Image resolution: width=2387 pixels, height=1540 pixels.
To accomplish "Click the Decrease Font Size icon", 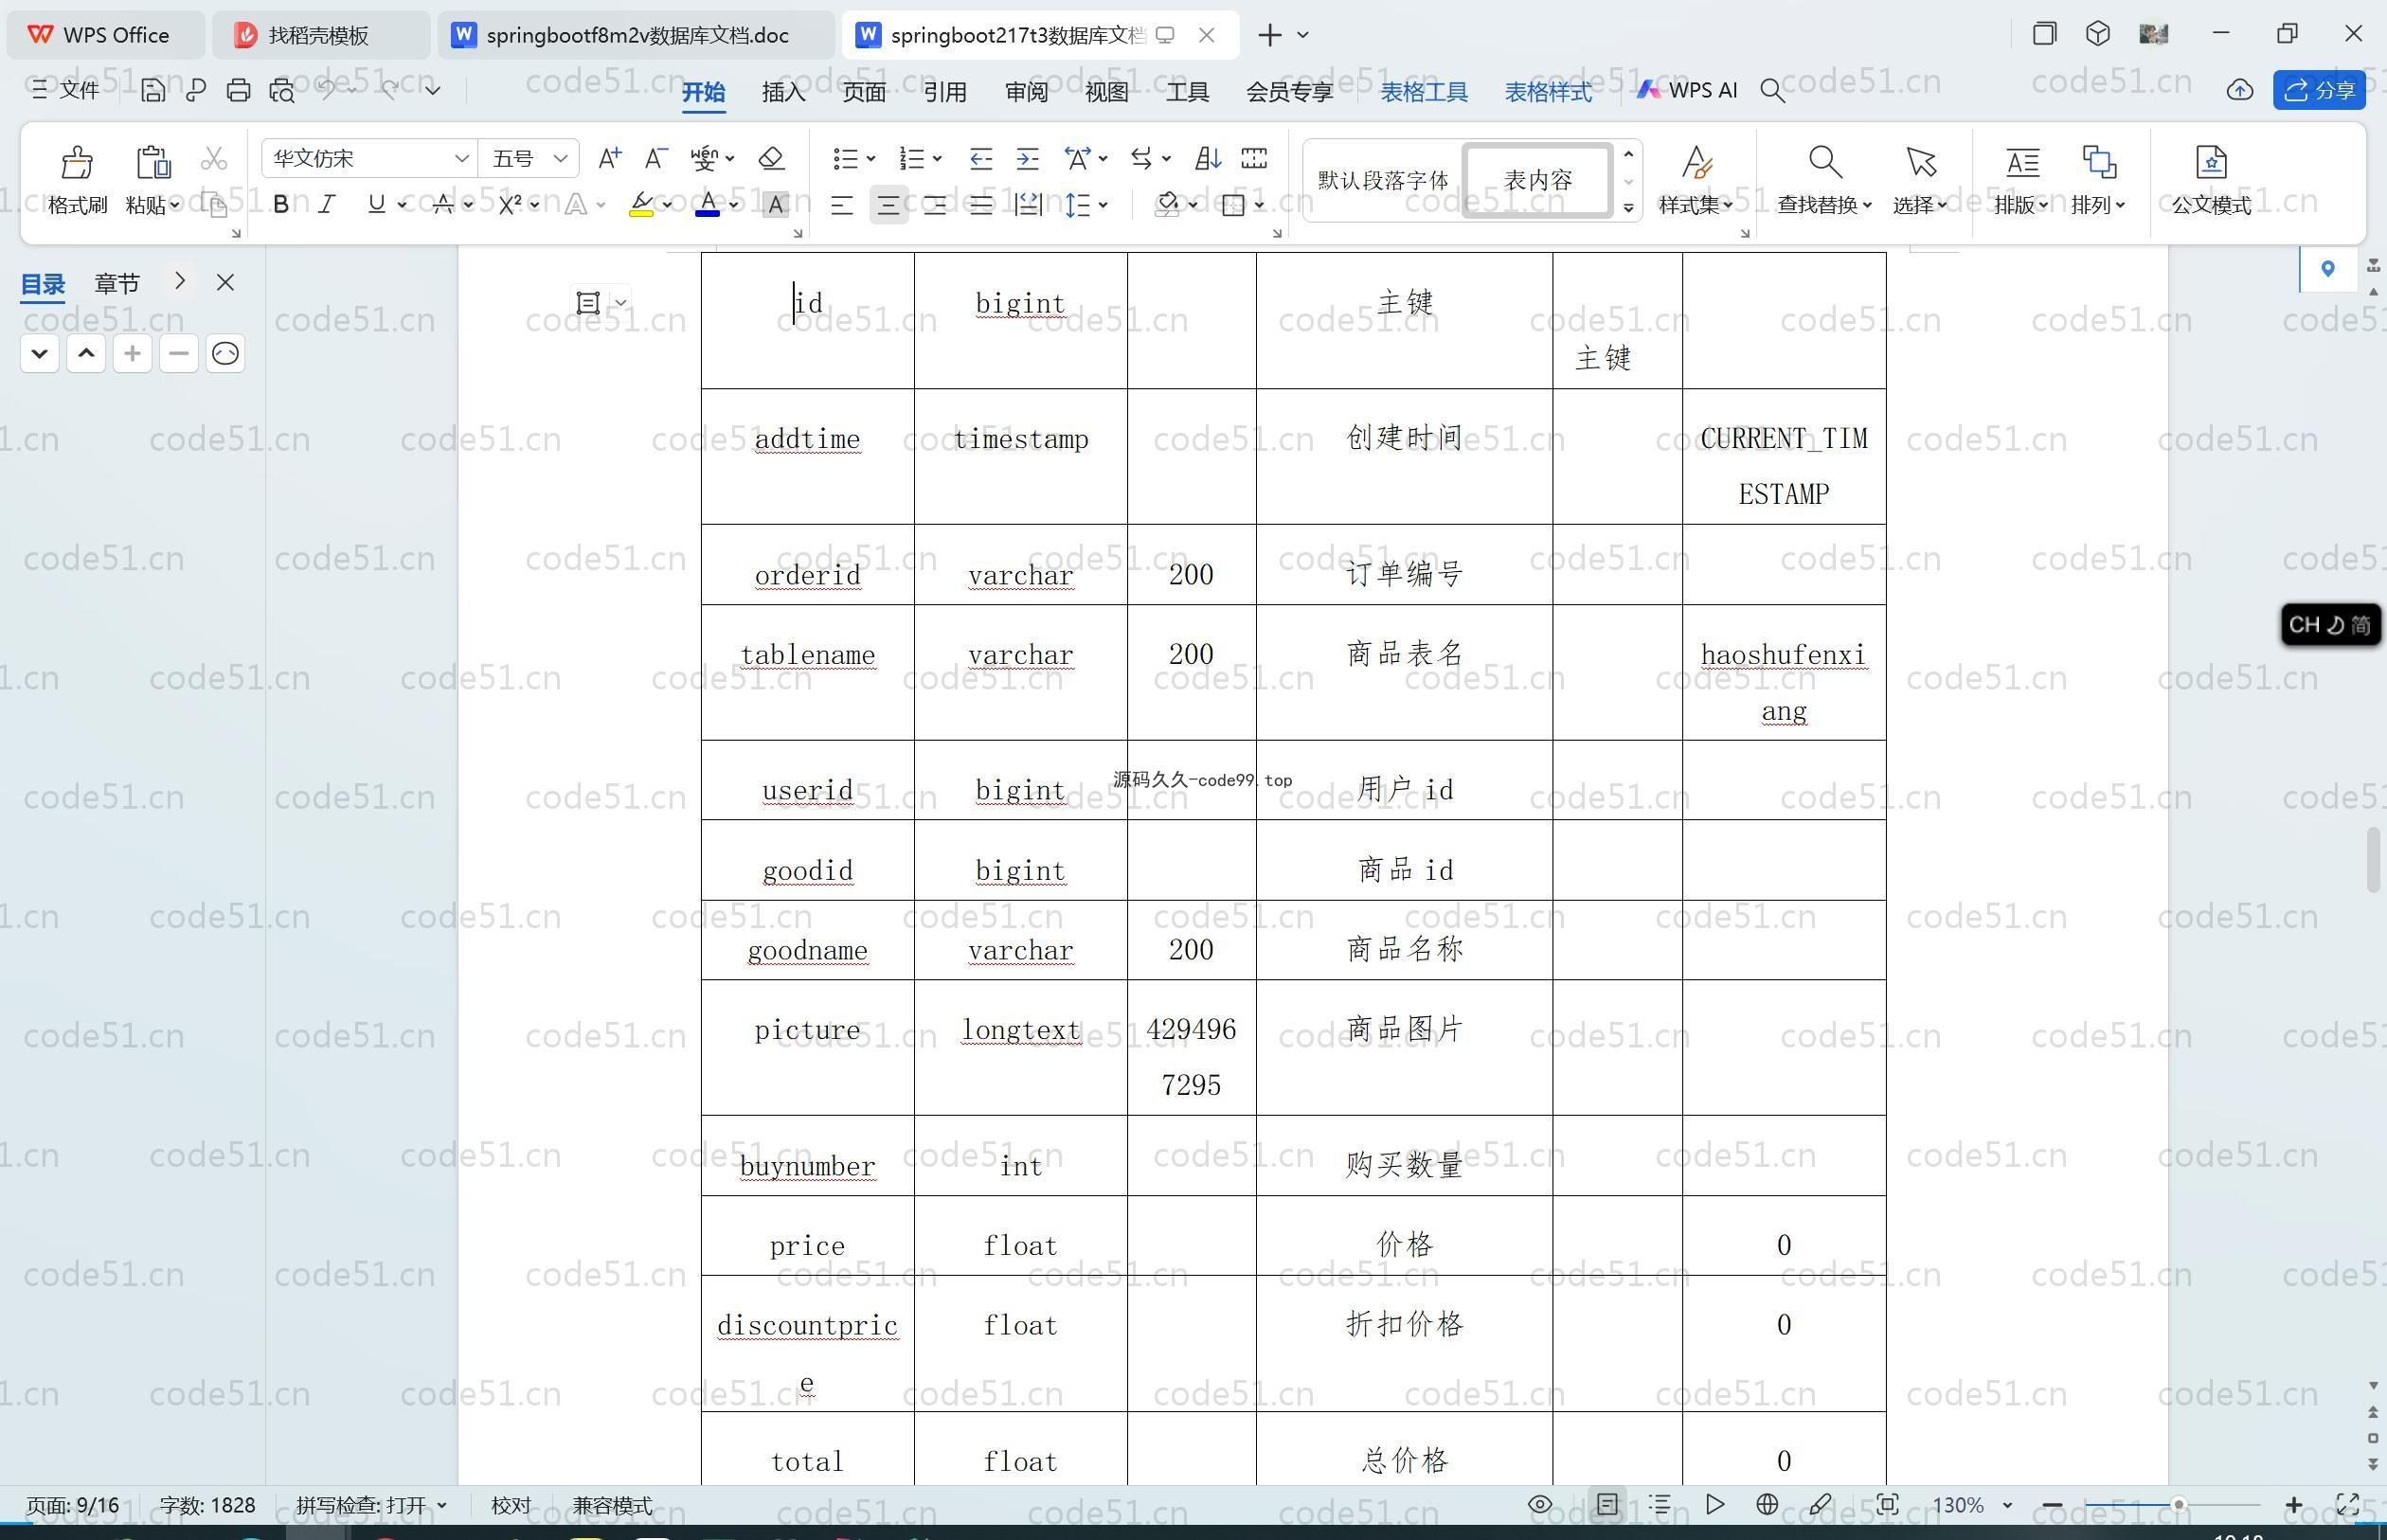I will (656, 158).
